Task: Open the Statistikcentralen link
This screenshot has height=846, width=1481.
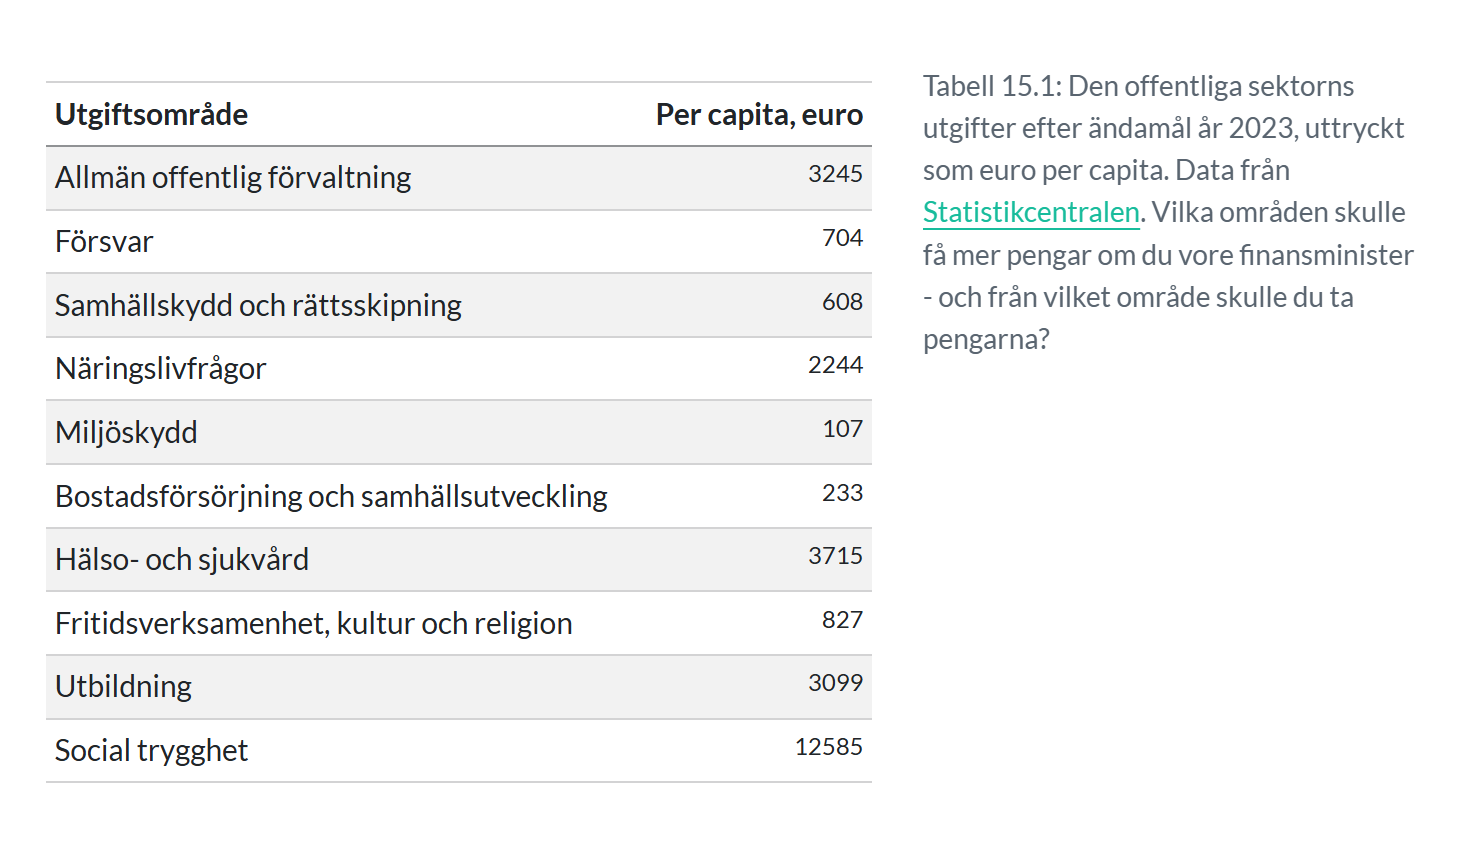Action: click(x=1030, y=212)
